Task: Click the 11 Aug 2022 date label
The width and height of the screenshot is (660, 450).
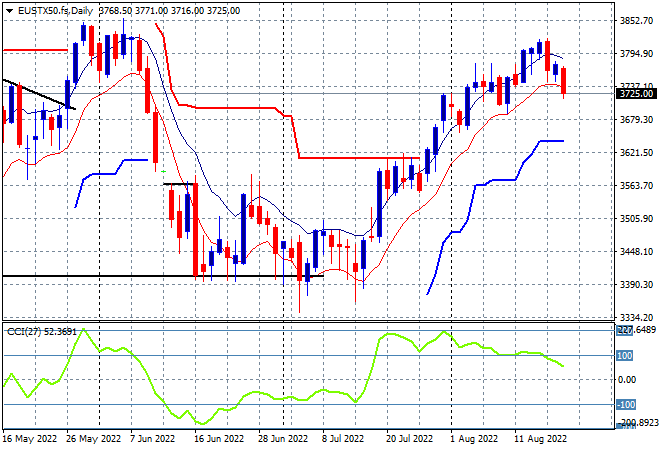Action: point(540,439)
